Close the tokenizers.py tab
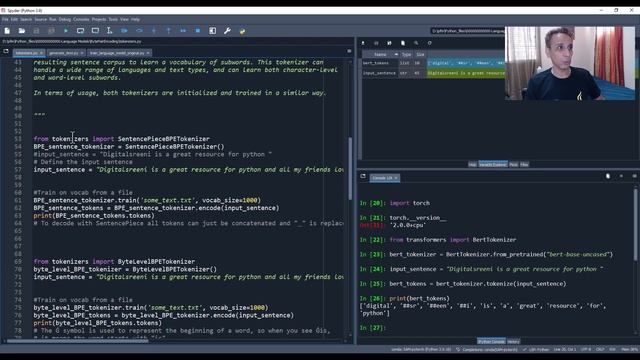 coord(41,53)
